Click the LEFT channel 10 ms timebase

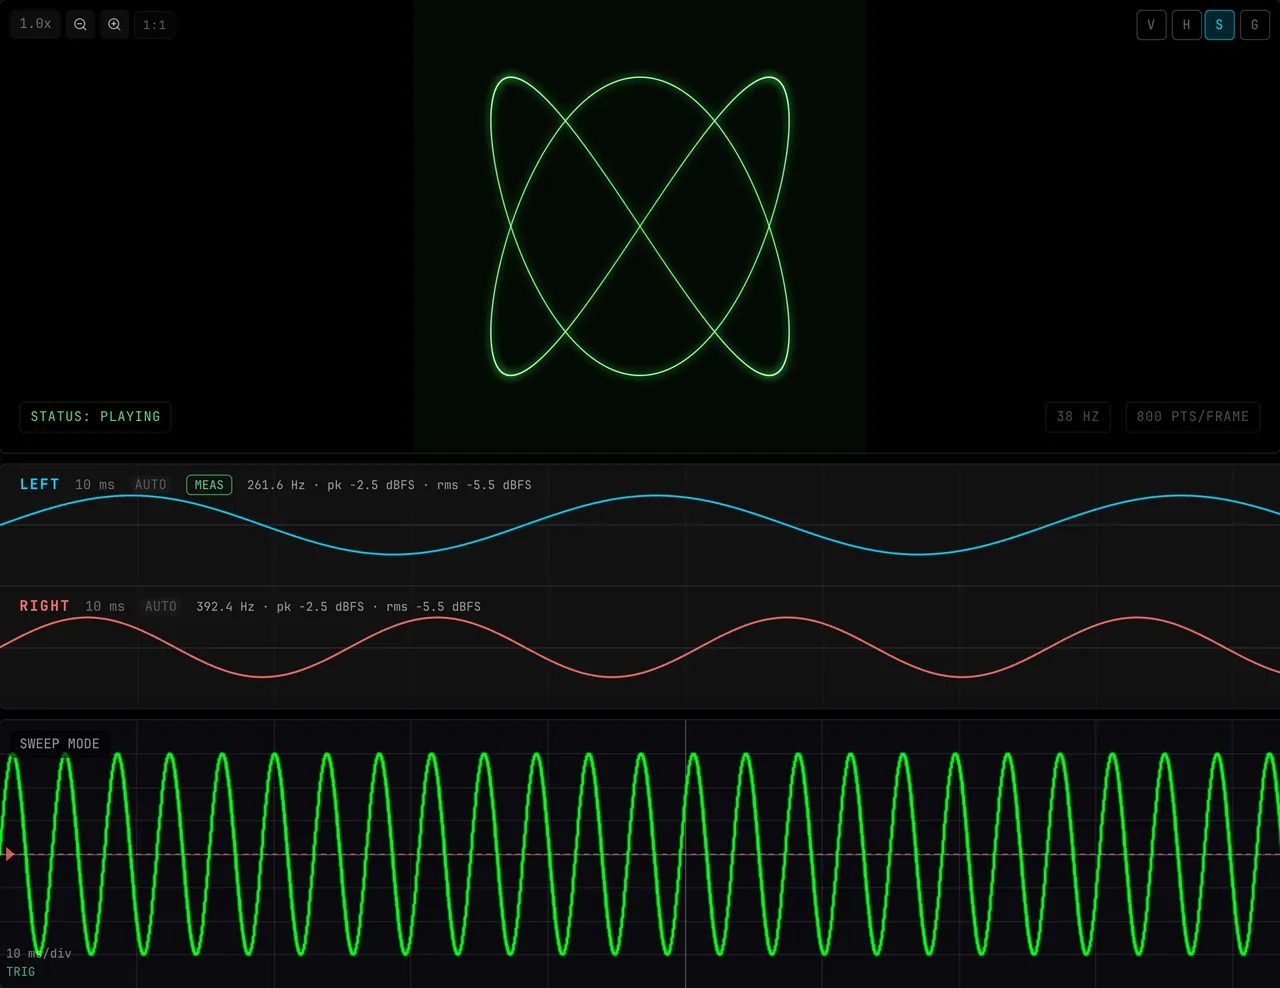(x=95, y=485)
